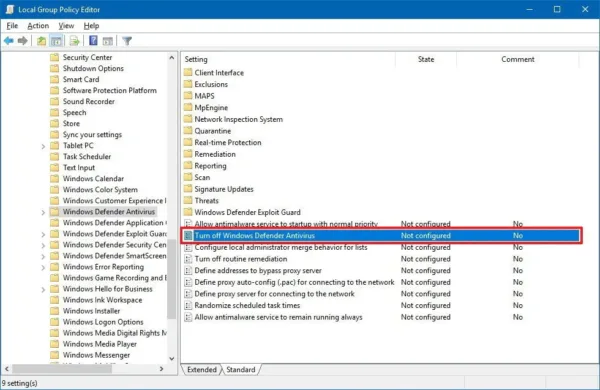Click the Show/Hide Action Pane icon
This screenshot has height=390, width=600.
tap(108, 41)
